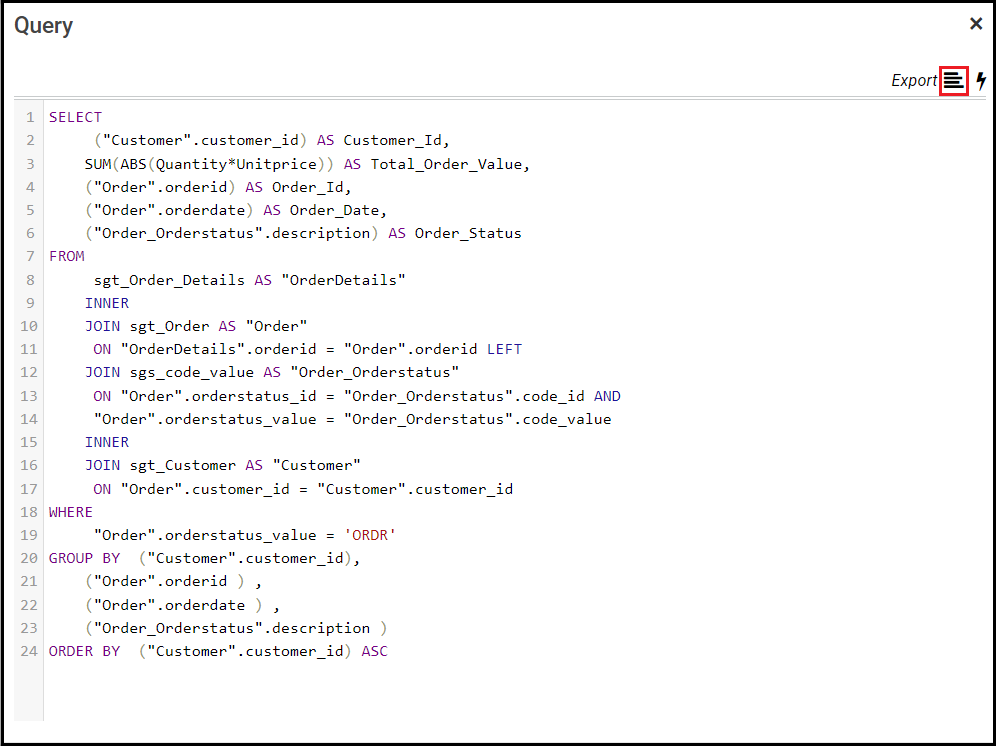The width and height of the screenshot is (996, 746).
Task: Click the SELECT keyword on line 1
Action: tap(75, 117)
